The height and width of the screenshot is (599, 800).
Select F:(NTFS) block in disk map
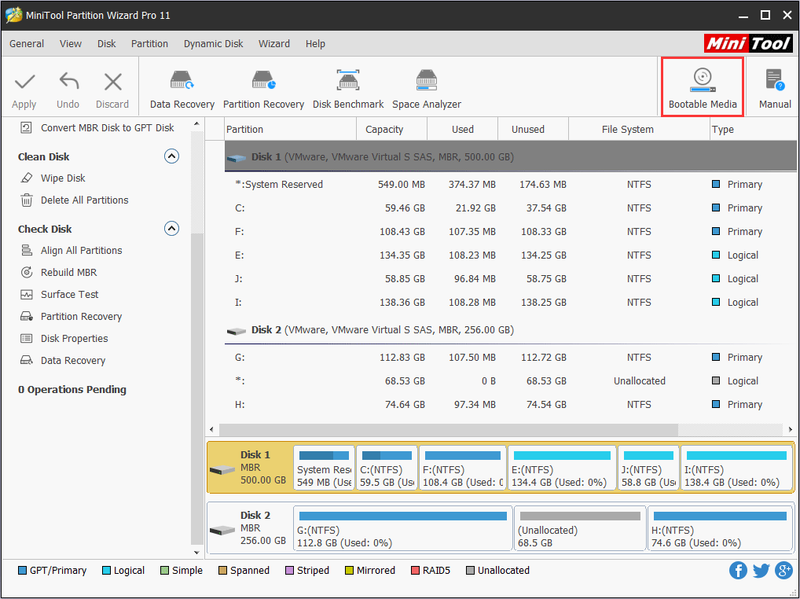tap(463, 468)
